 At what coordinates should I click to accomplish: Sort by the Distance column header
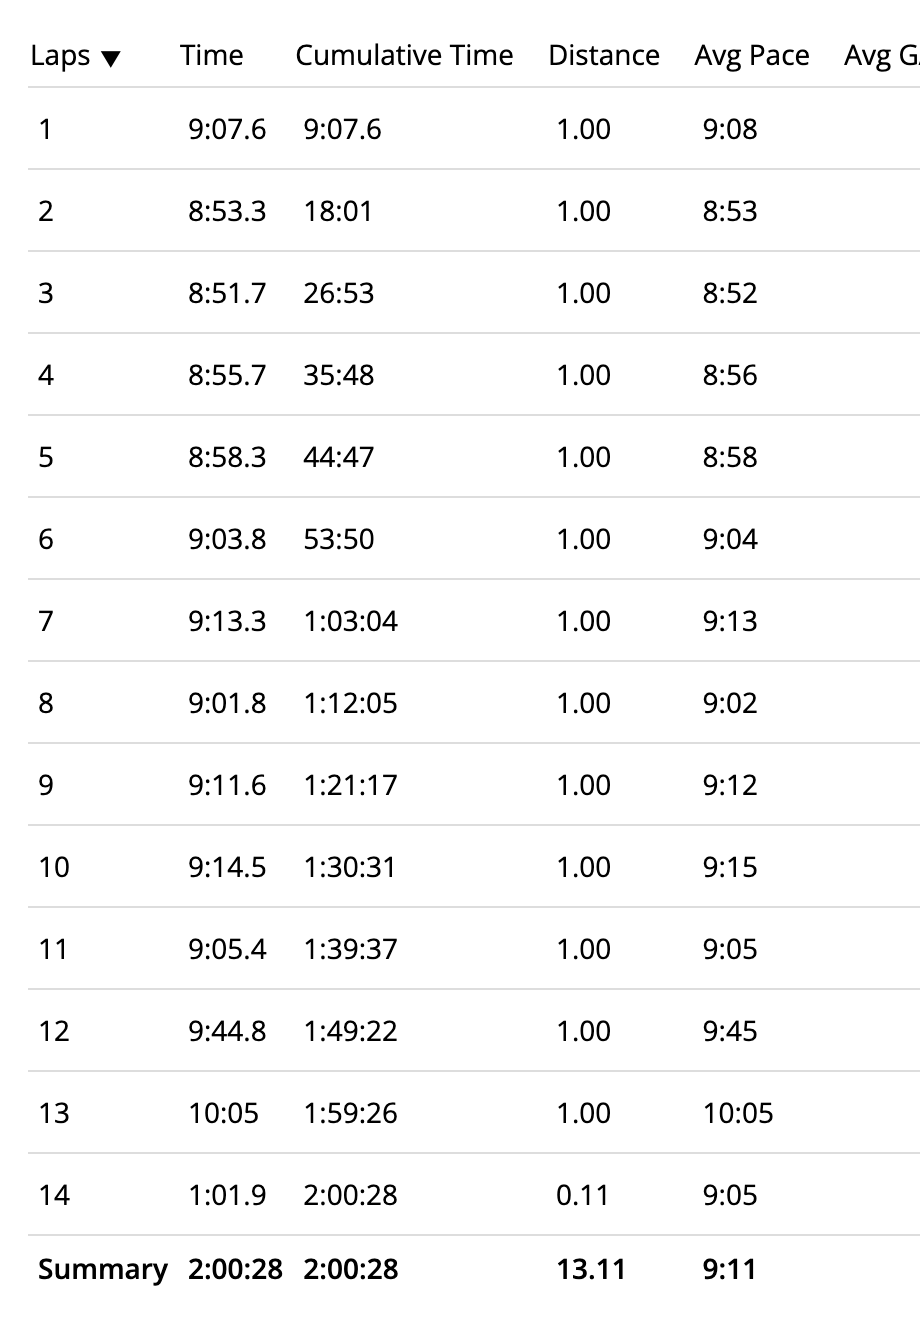pos(604,55)
